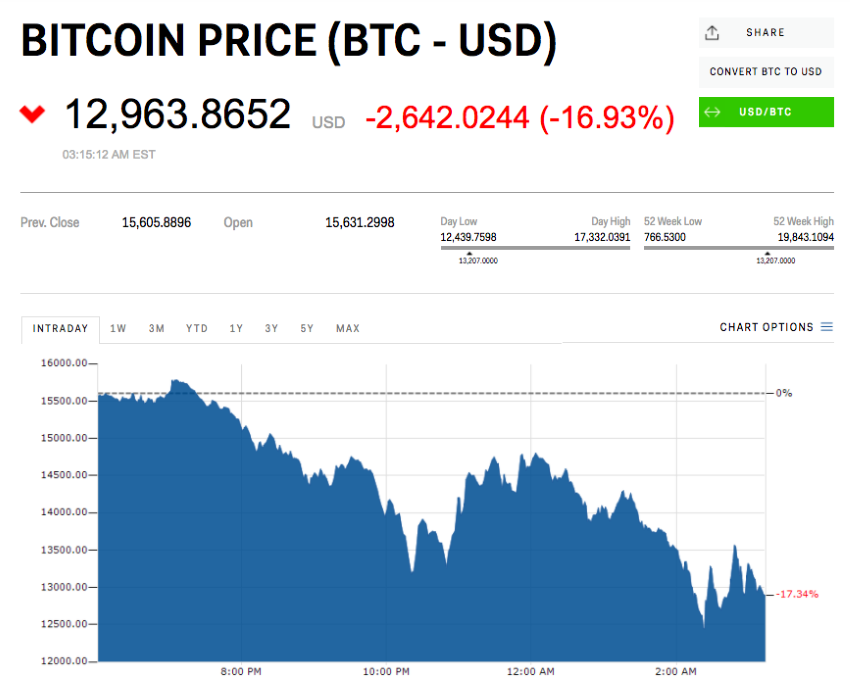Click the share upload icon
Viewport: 850px width, 687px height.
(712, 33)
